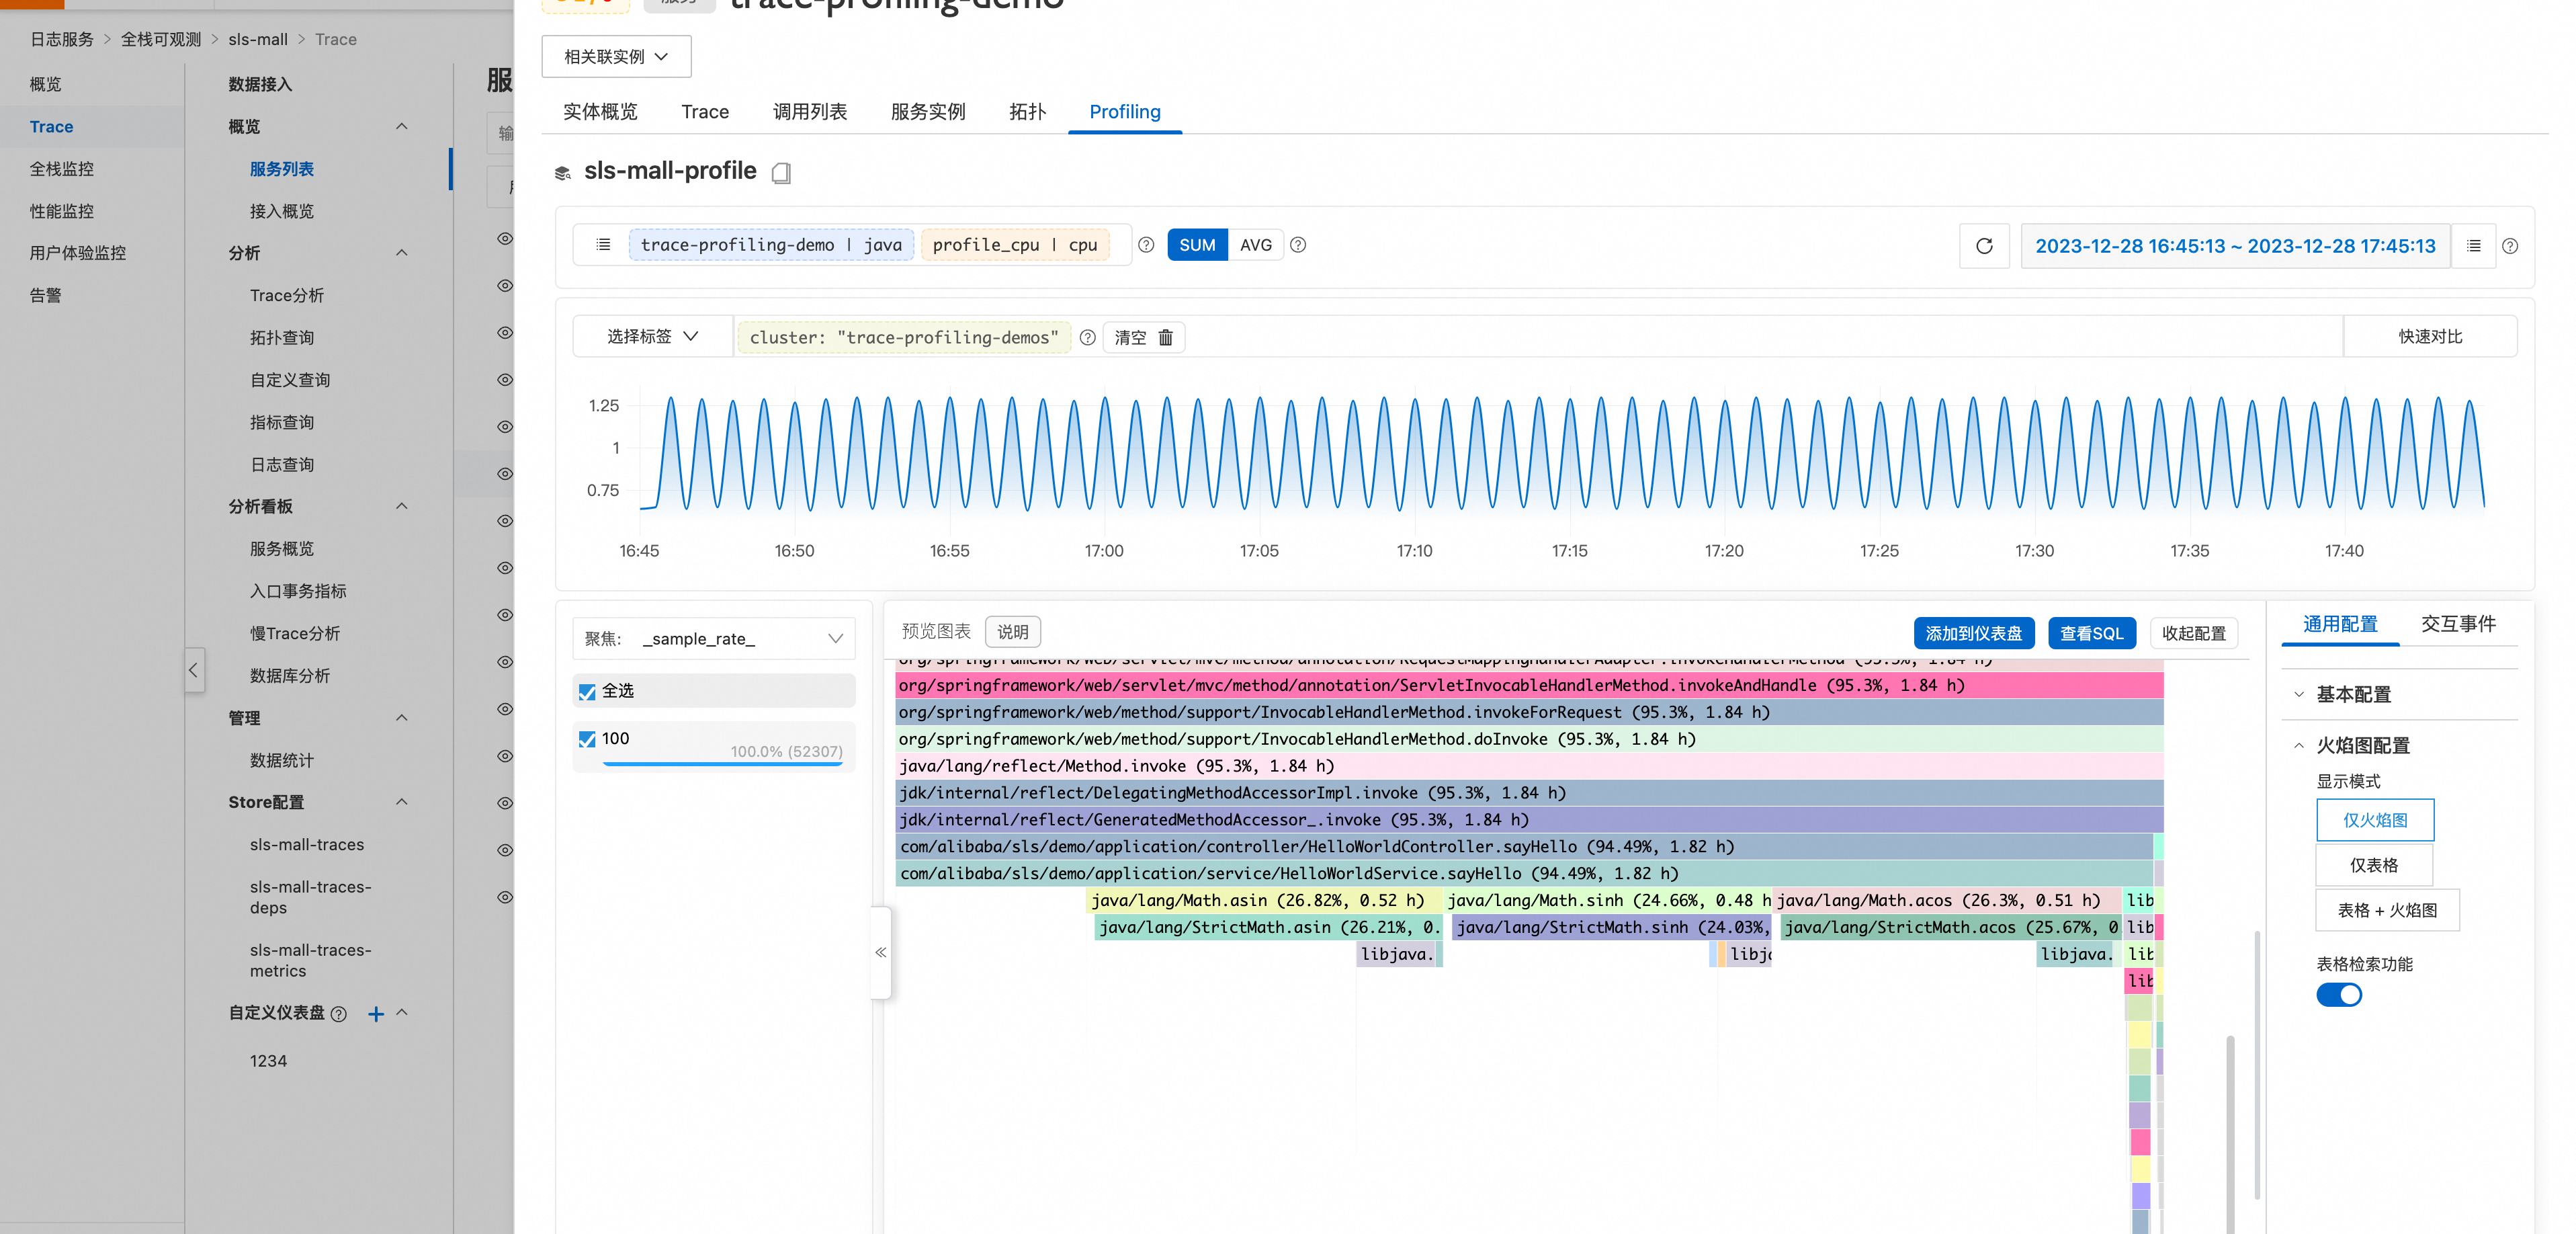
Task: Copy the sls-mall-profile name
Action: [x=782, y=172]
